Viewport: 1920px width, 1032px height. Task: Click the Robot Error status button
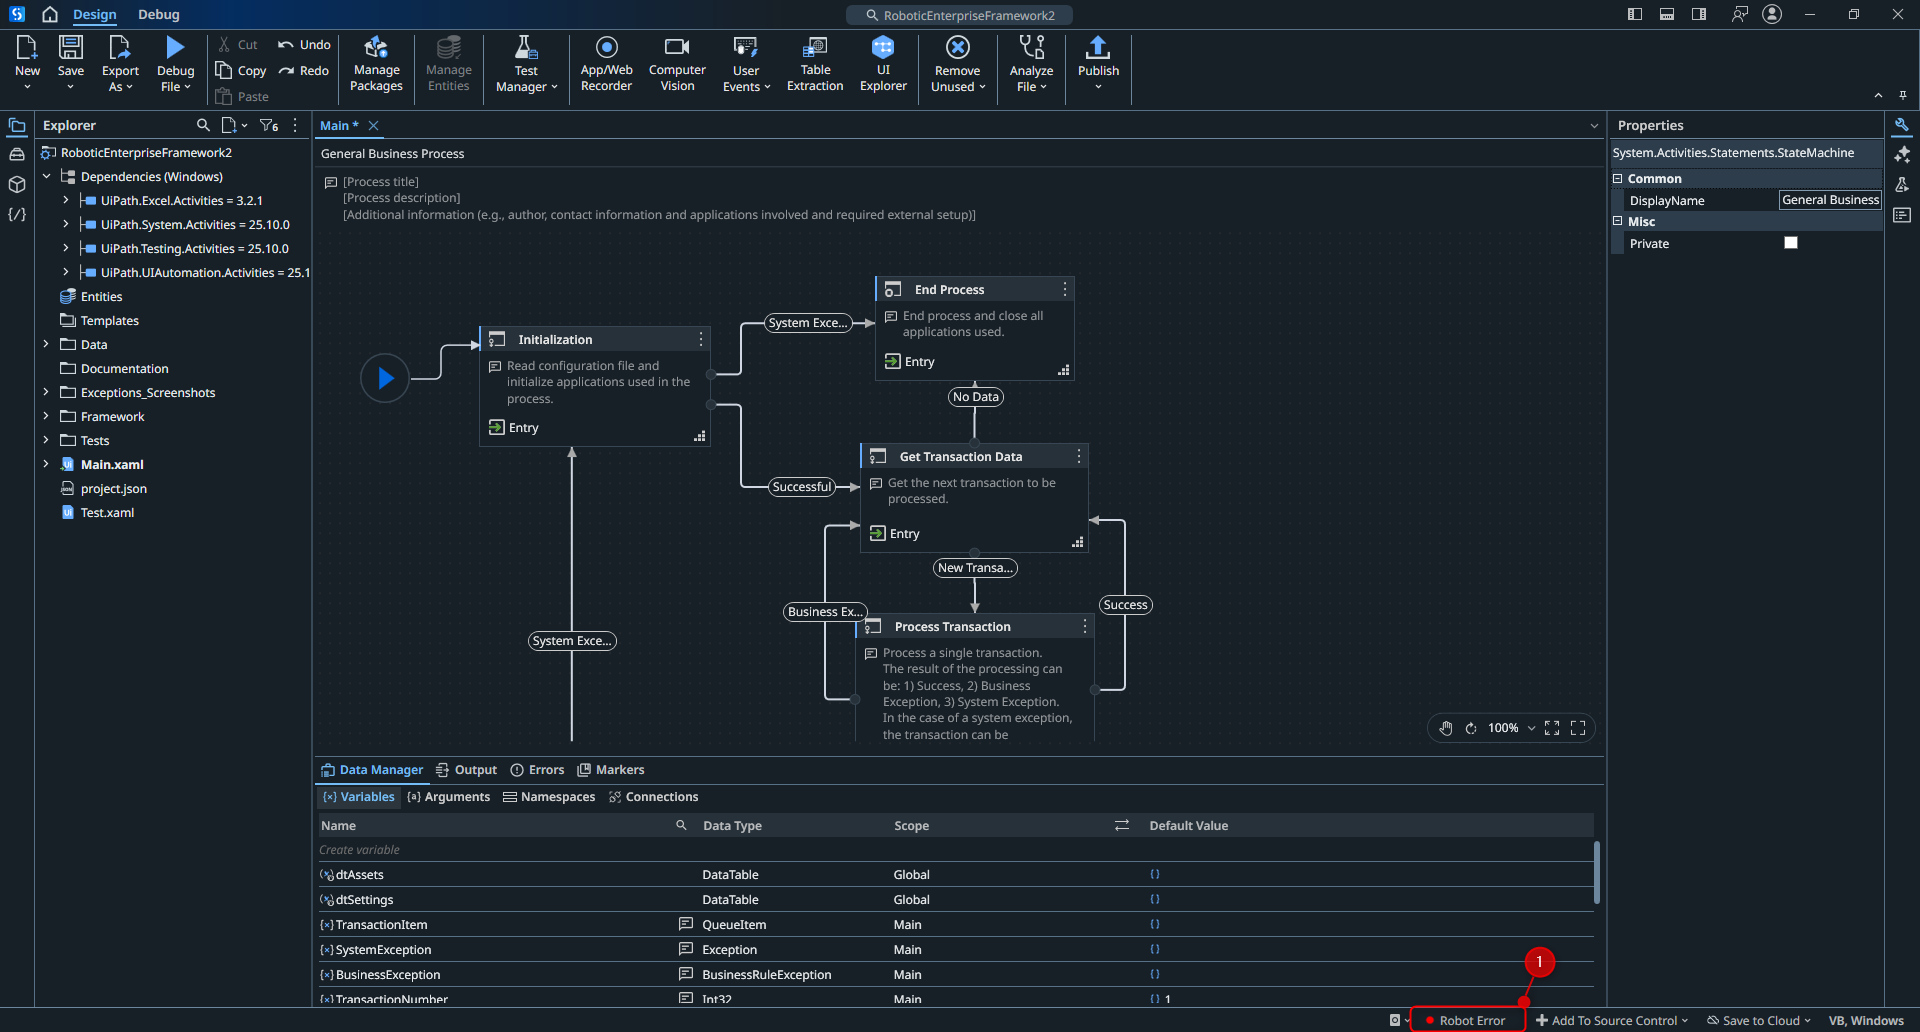point(1467,1021)
